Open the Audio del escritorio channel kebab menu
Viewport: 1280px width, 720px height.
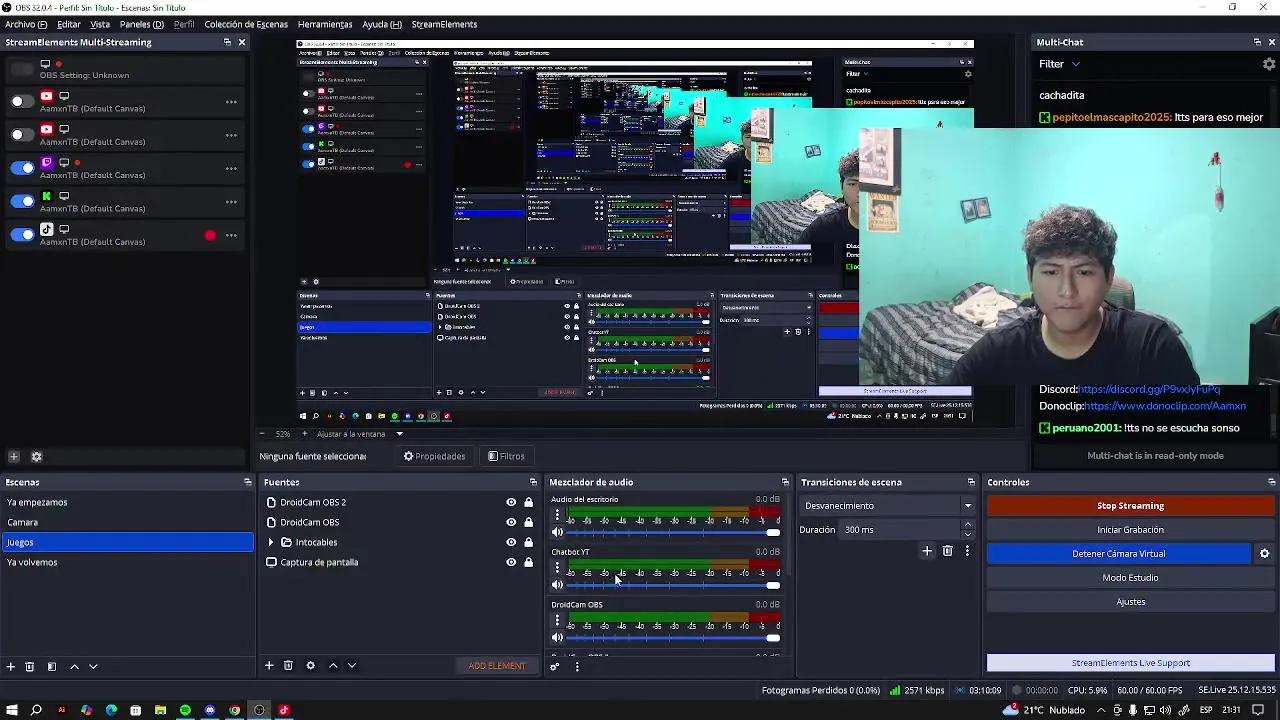(x=557, y=515)
